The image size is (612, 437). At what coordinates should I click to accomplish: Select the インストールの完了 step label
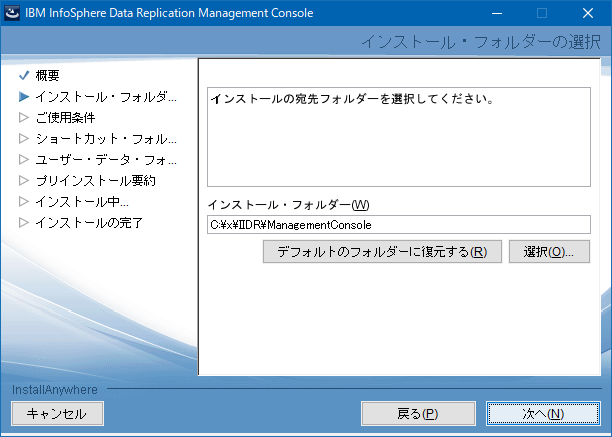(x=89, y=223)
